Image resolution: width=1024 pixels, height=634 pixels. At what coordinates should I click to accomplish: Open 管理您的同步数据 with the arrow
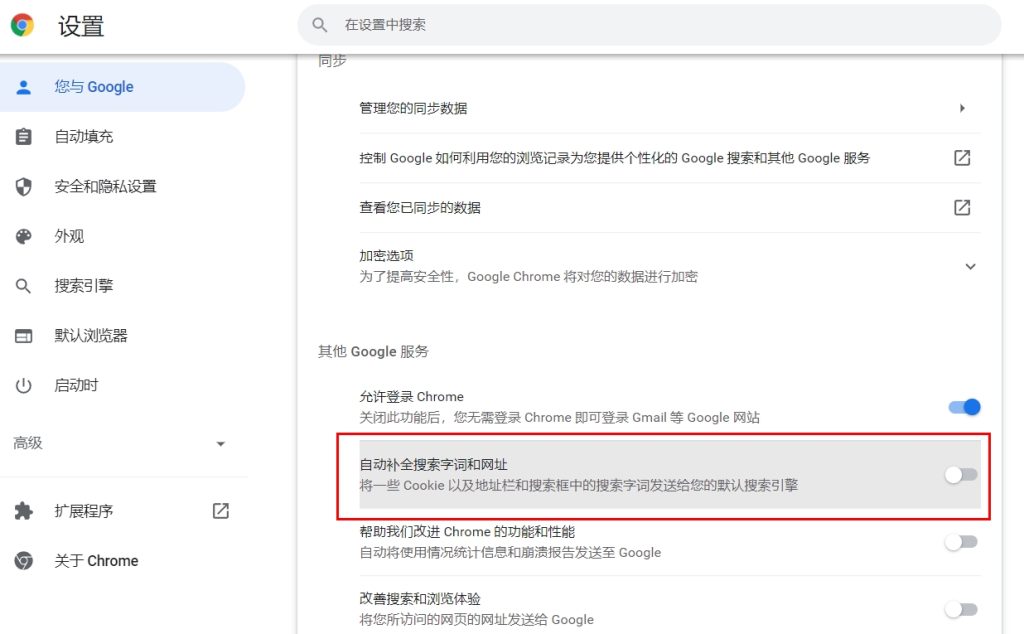pyautogui.click(x=962, y=108)
